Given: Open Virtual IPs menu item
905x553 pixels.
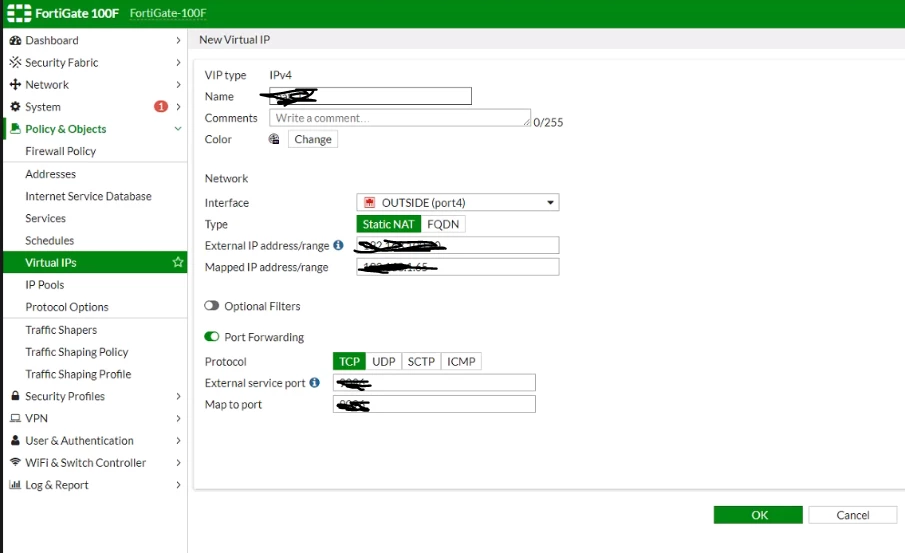Looking at the screenshot, I should pos(95,262).
